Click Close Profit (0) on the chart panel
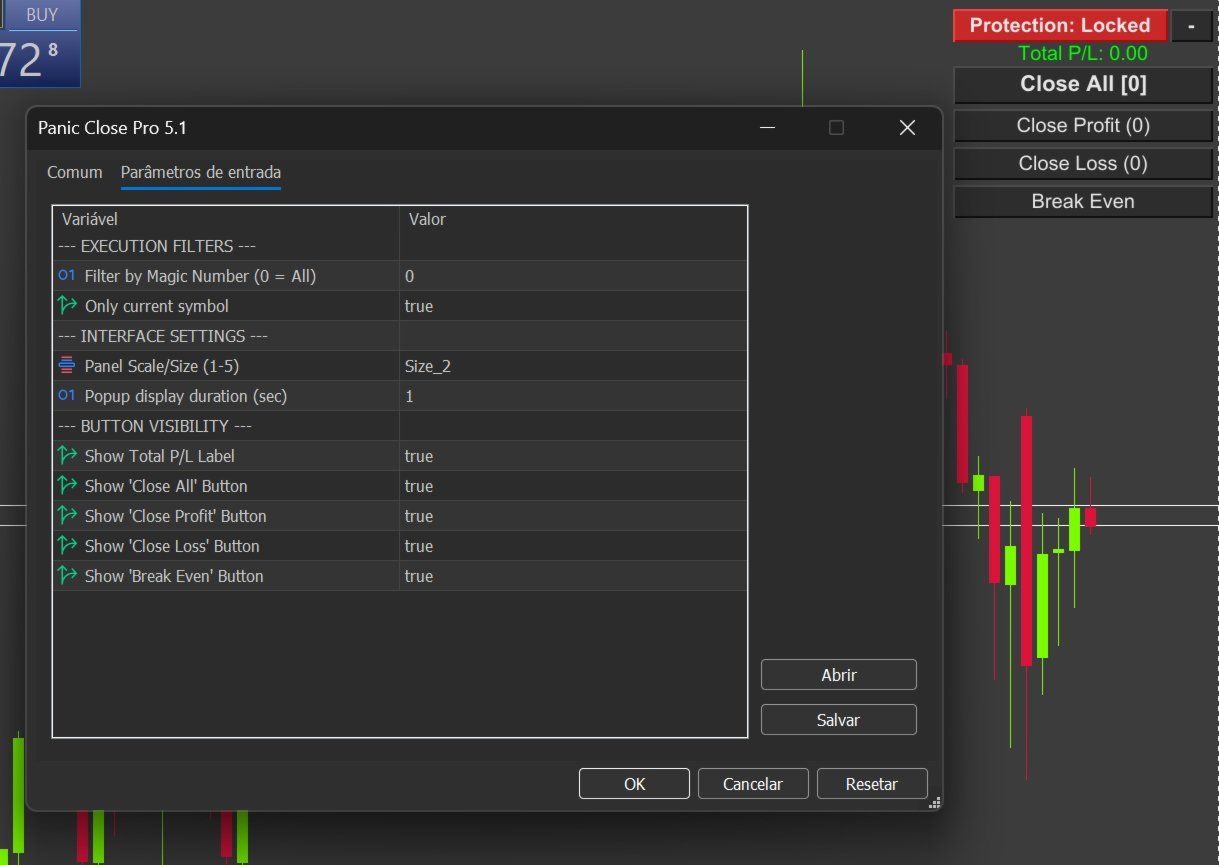 1083,125
